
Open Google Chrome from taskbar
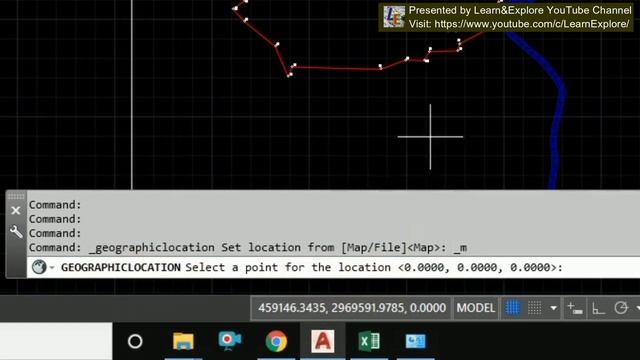point(276,341)
